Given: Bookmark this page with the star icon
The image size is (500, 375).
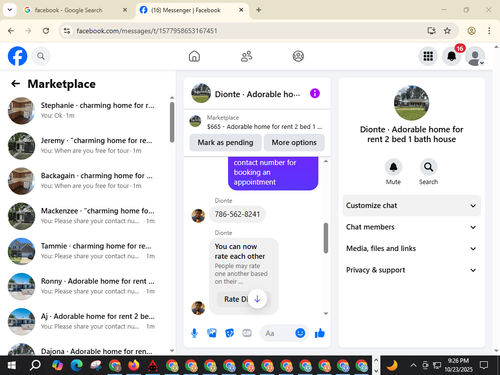Looking at the screenshot, I should pyautogui.click(x=447, y=31).
